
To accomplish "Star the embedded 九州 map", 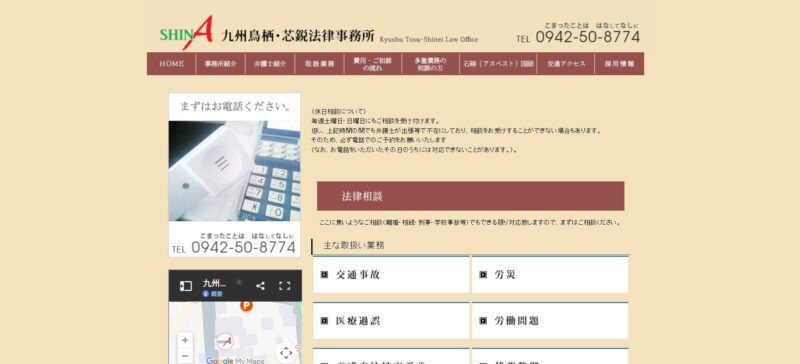I will pyautogui.click(x=239, y=282).
